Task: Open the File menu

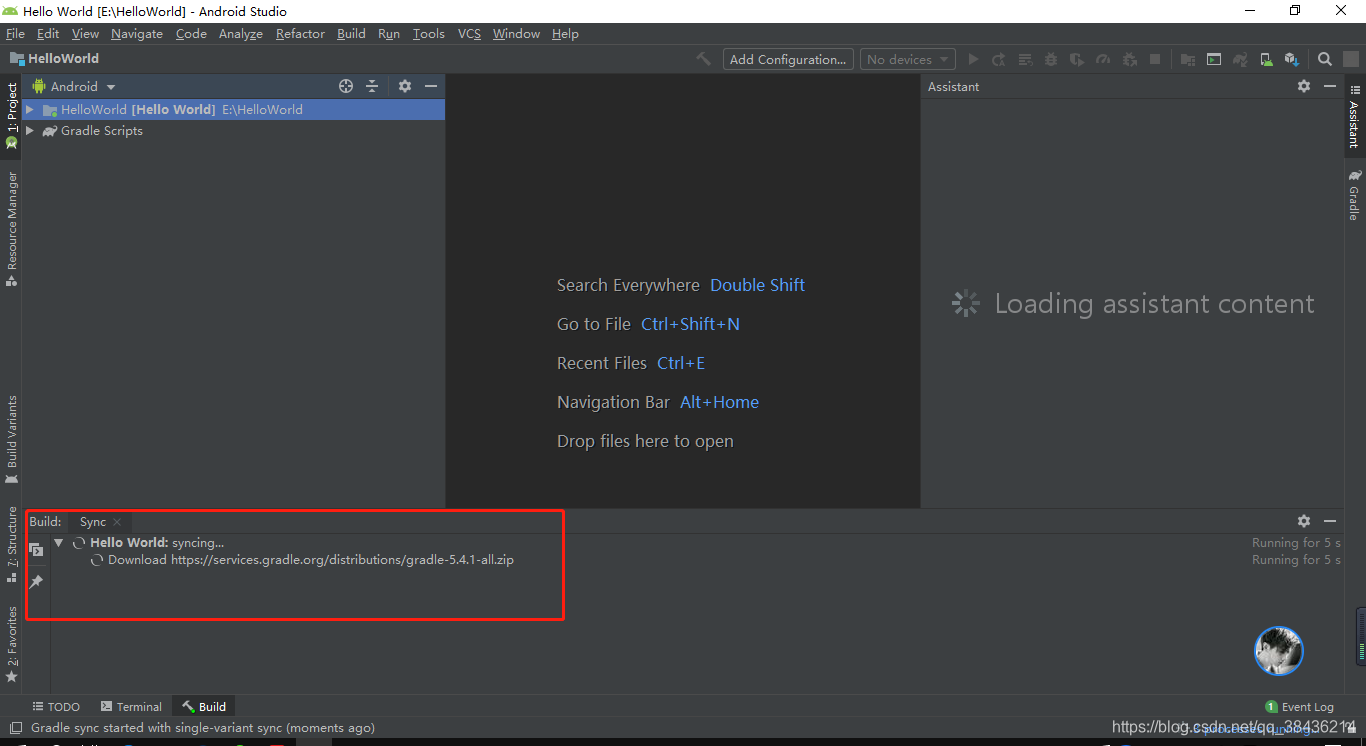Action: coord(15,33)
